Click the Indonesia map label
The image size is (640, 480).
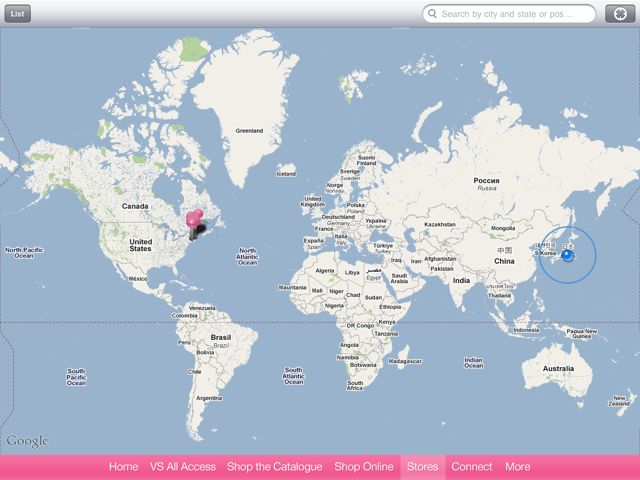(526, 330)
